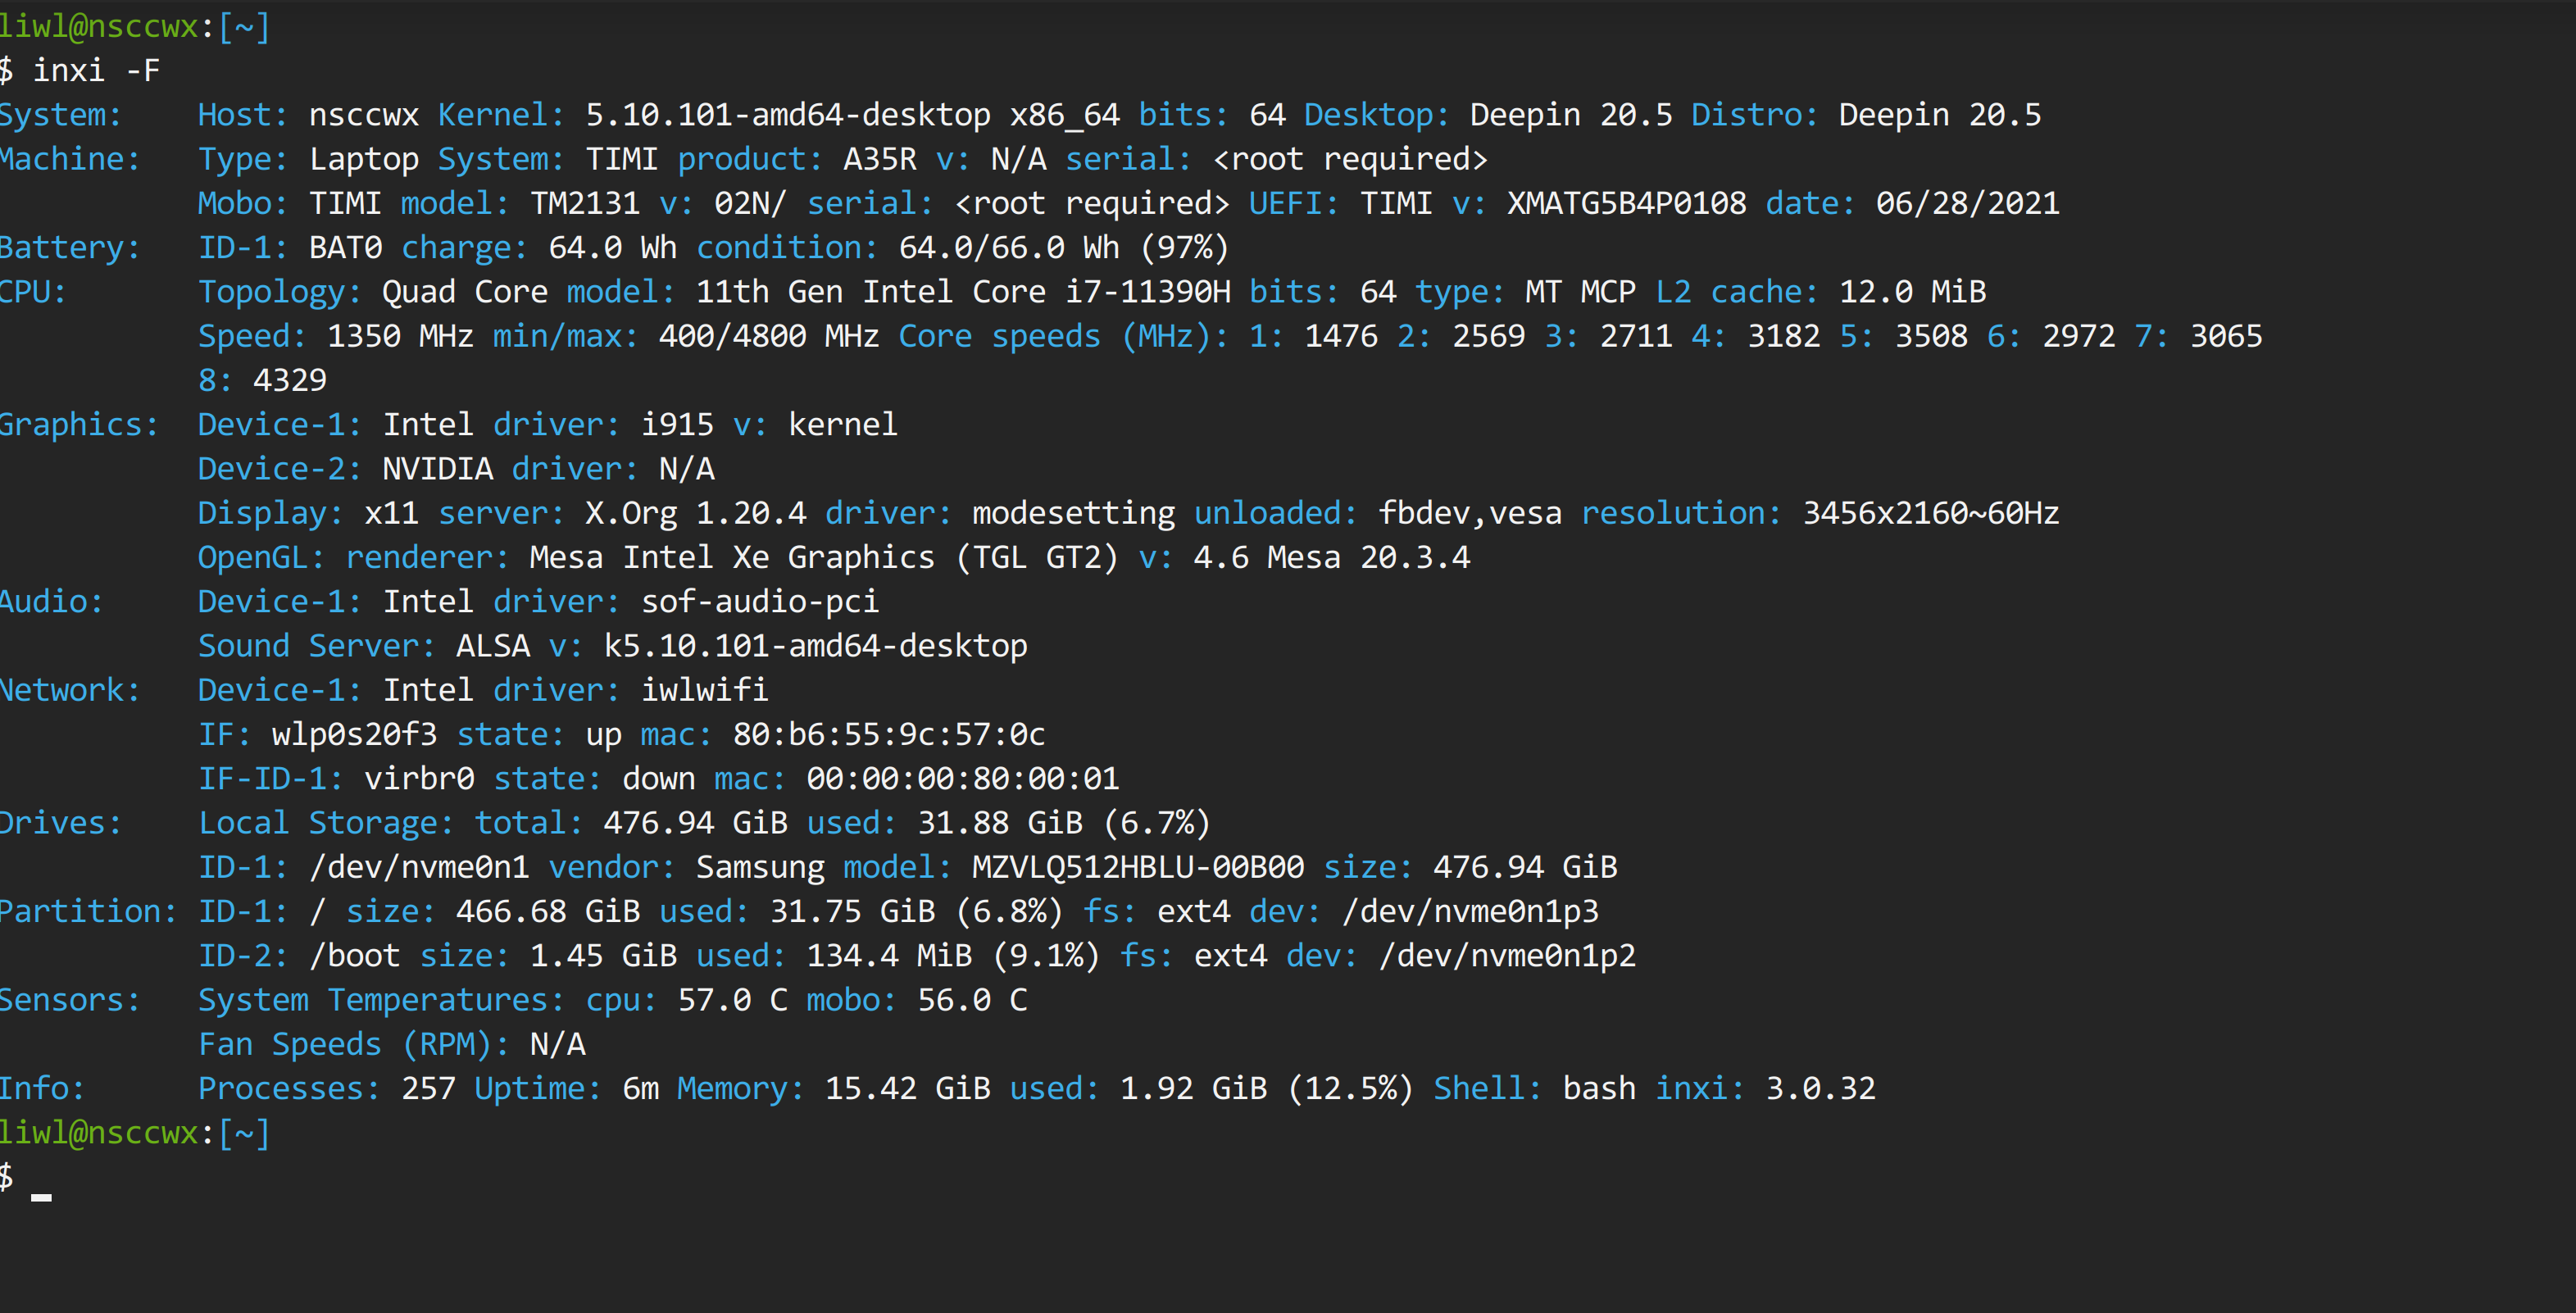Click the iwlwifi driver name
The width and height of the screenshot is (2576, 1313).
704,690
